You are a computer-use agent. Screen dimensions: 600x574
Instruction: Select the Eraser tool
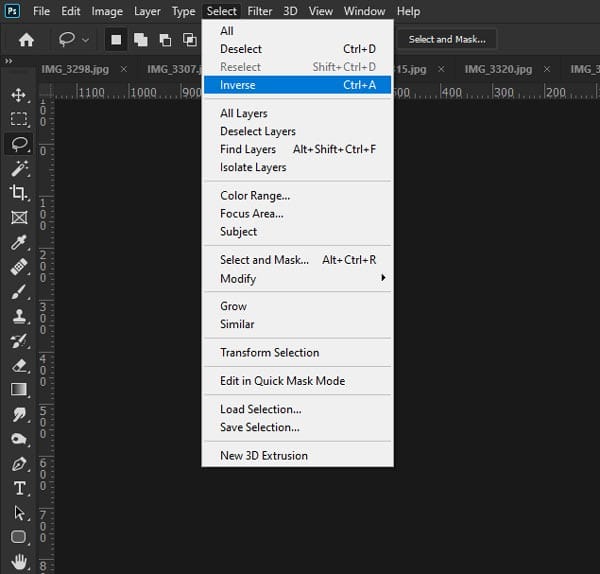19,365
